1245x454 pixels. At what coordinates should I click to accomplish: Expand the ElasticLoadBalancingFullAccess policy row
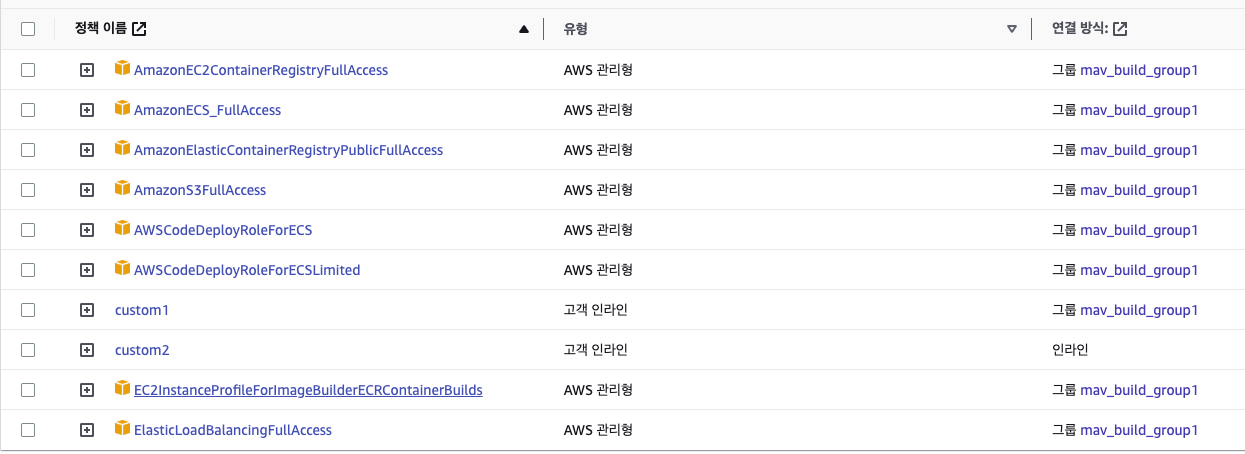coord(87,430)
